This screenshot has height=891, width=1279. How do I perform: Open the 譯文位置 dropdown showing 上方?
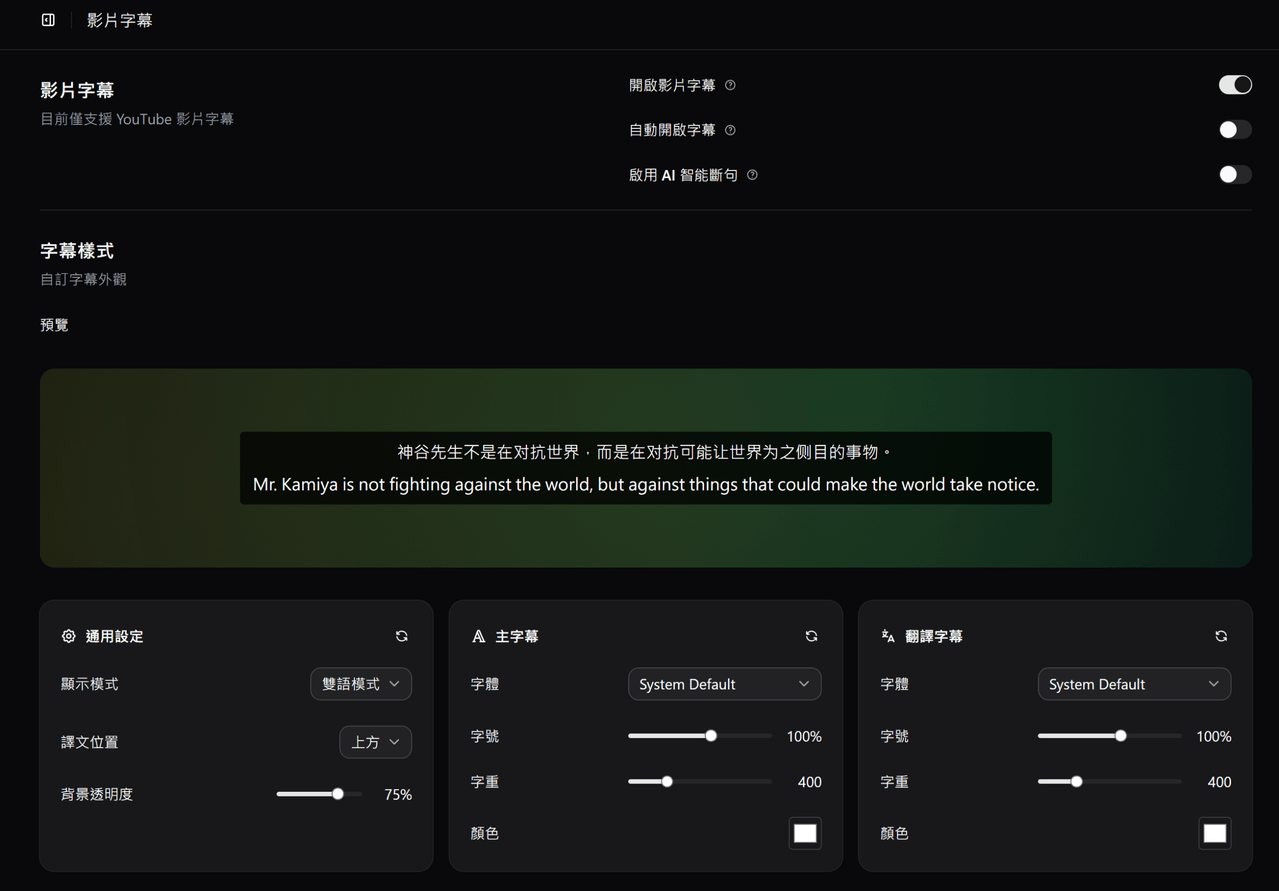click(376, 742)
